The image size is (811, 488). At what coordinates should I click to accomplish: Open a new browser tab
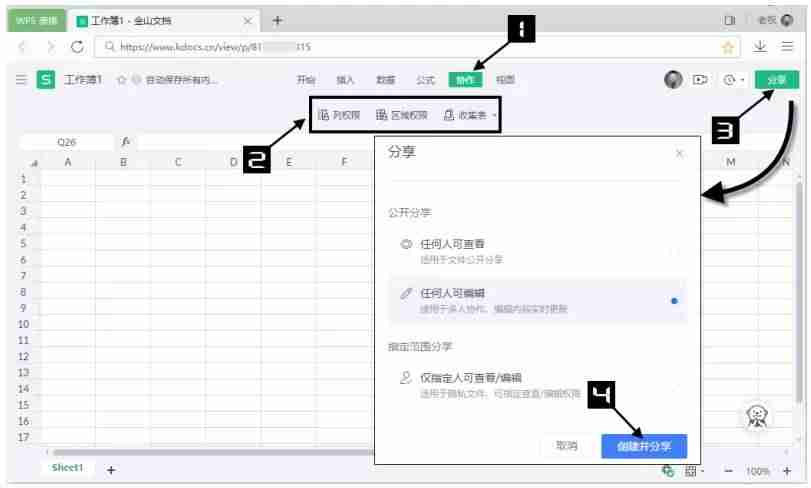point(277,21)
